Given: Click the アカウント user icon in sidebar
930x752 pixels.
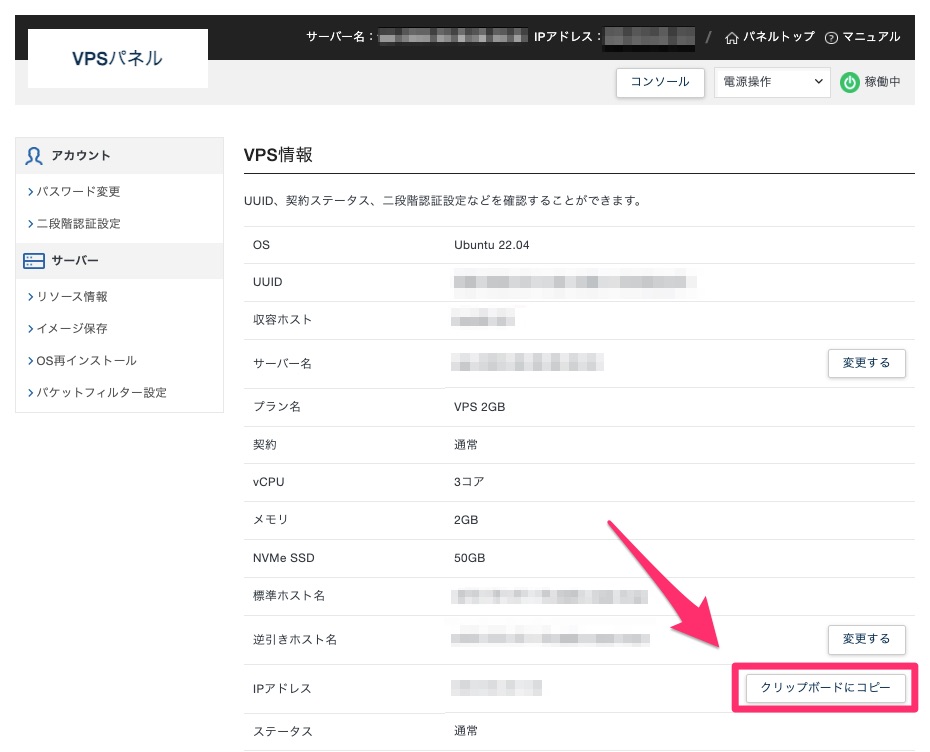Looking at the screenshot, I should pos(35,156).
